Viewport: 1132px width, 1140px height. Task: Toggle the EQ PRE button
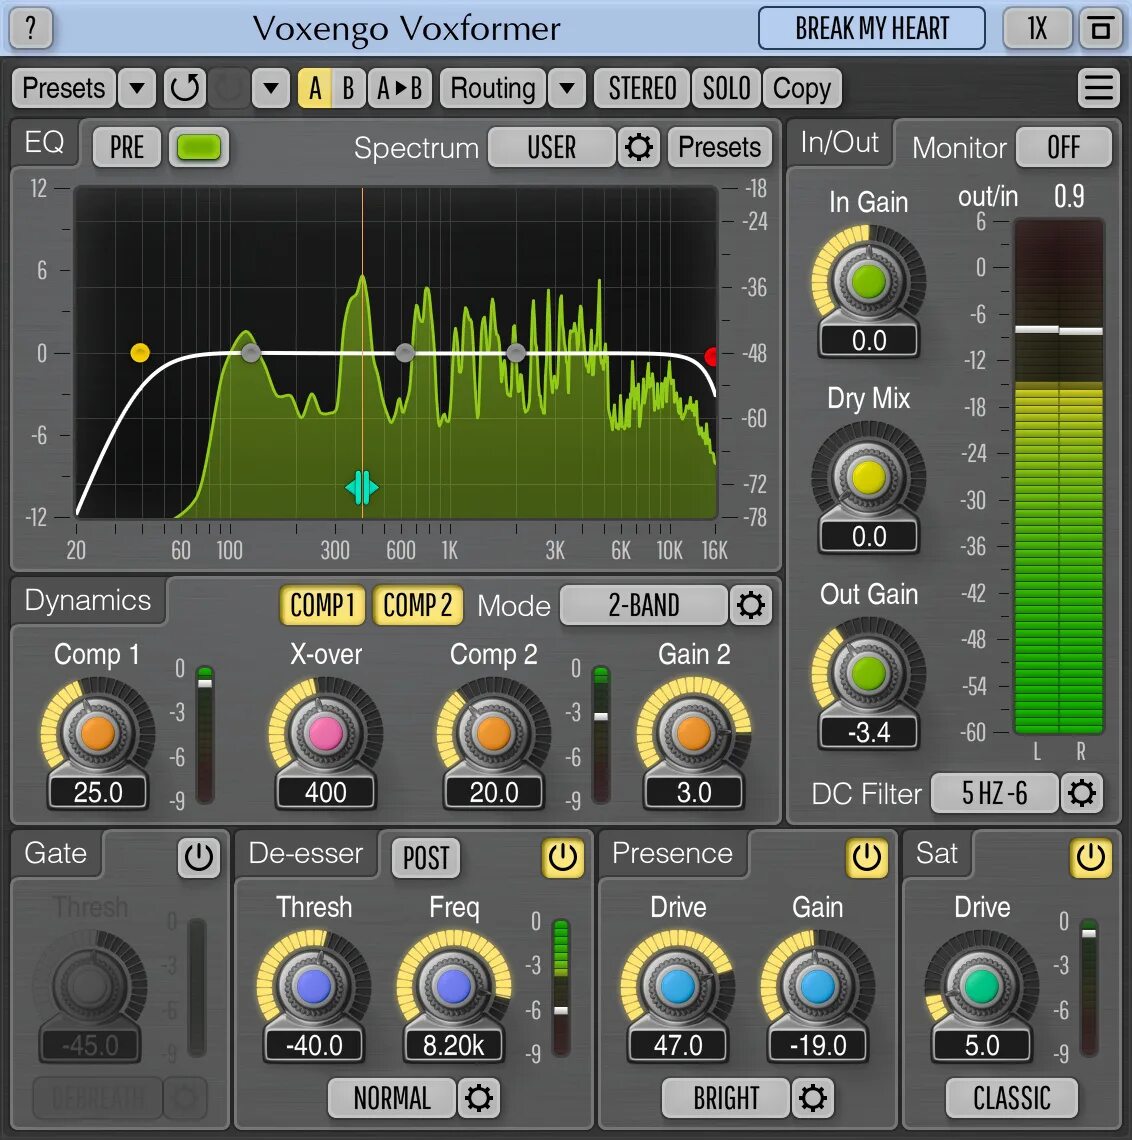127,148
